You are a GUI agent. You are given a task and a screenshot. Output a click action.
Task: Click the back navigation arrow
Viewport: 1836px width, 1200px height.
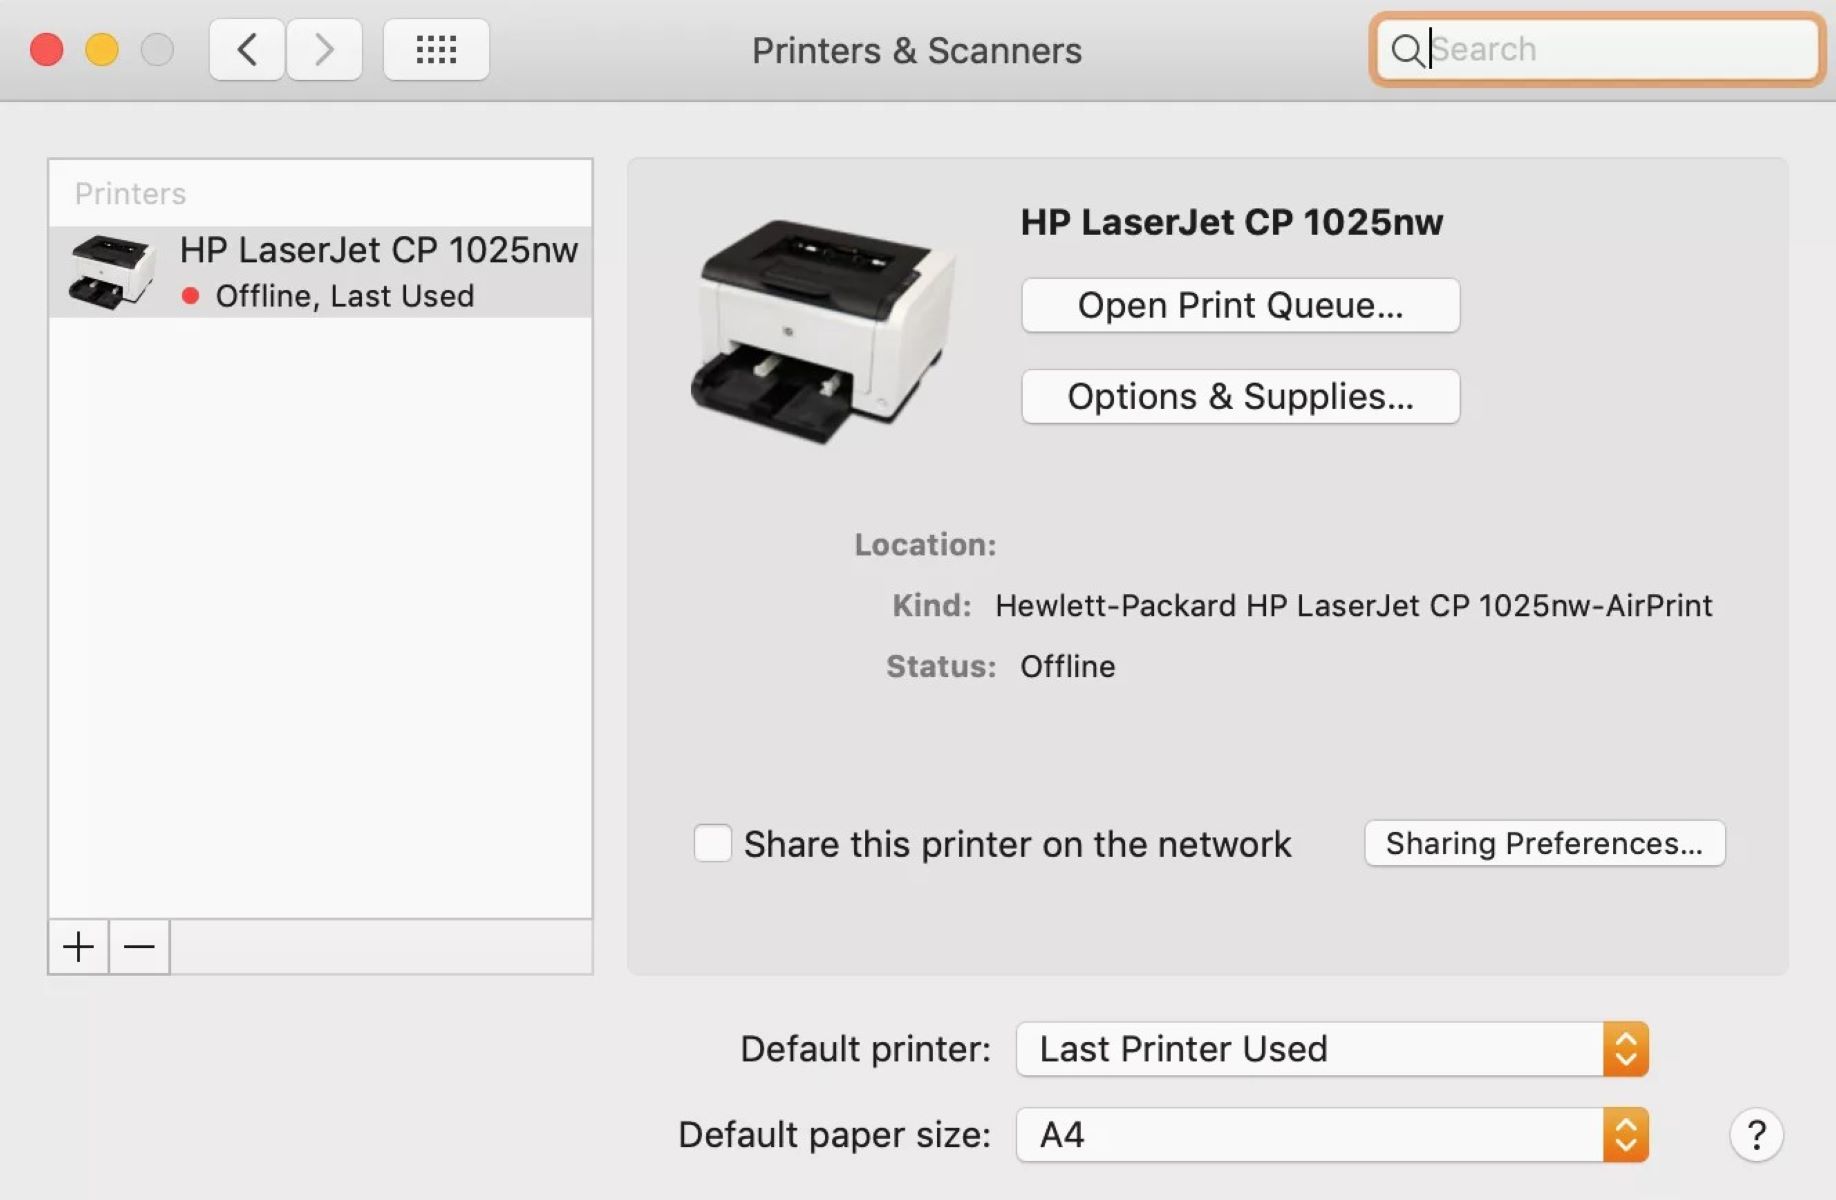click(246, 49)
